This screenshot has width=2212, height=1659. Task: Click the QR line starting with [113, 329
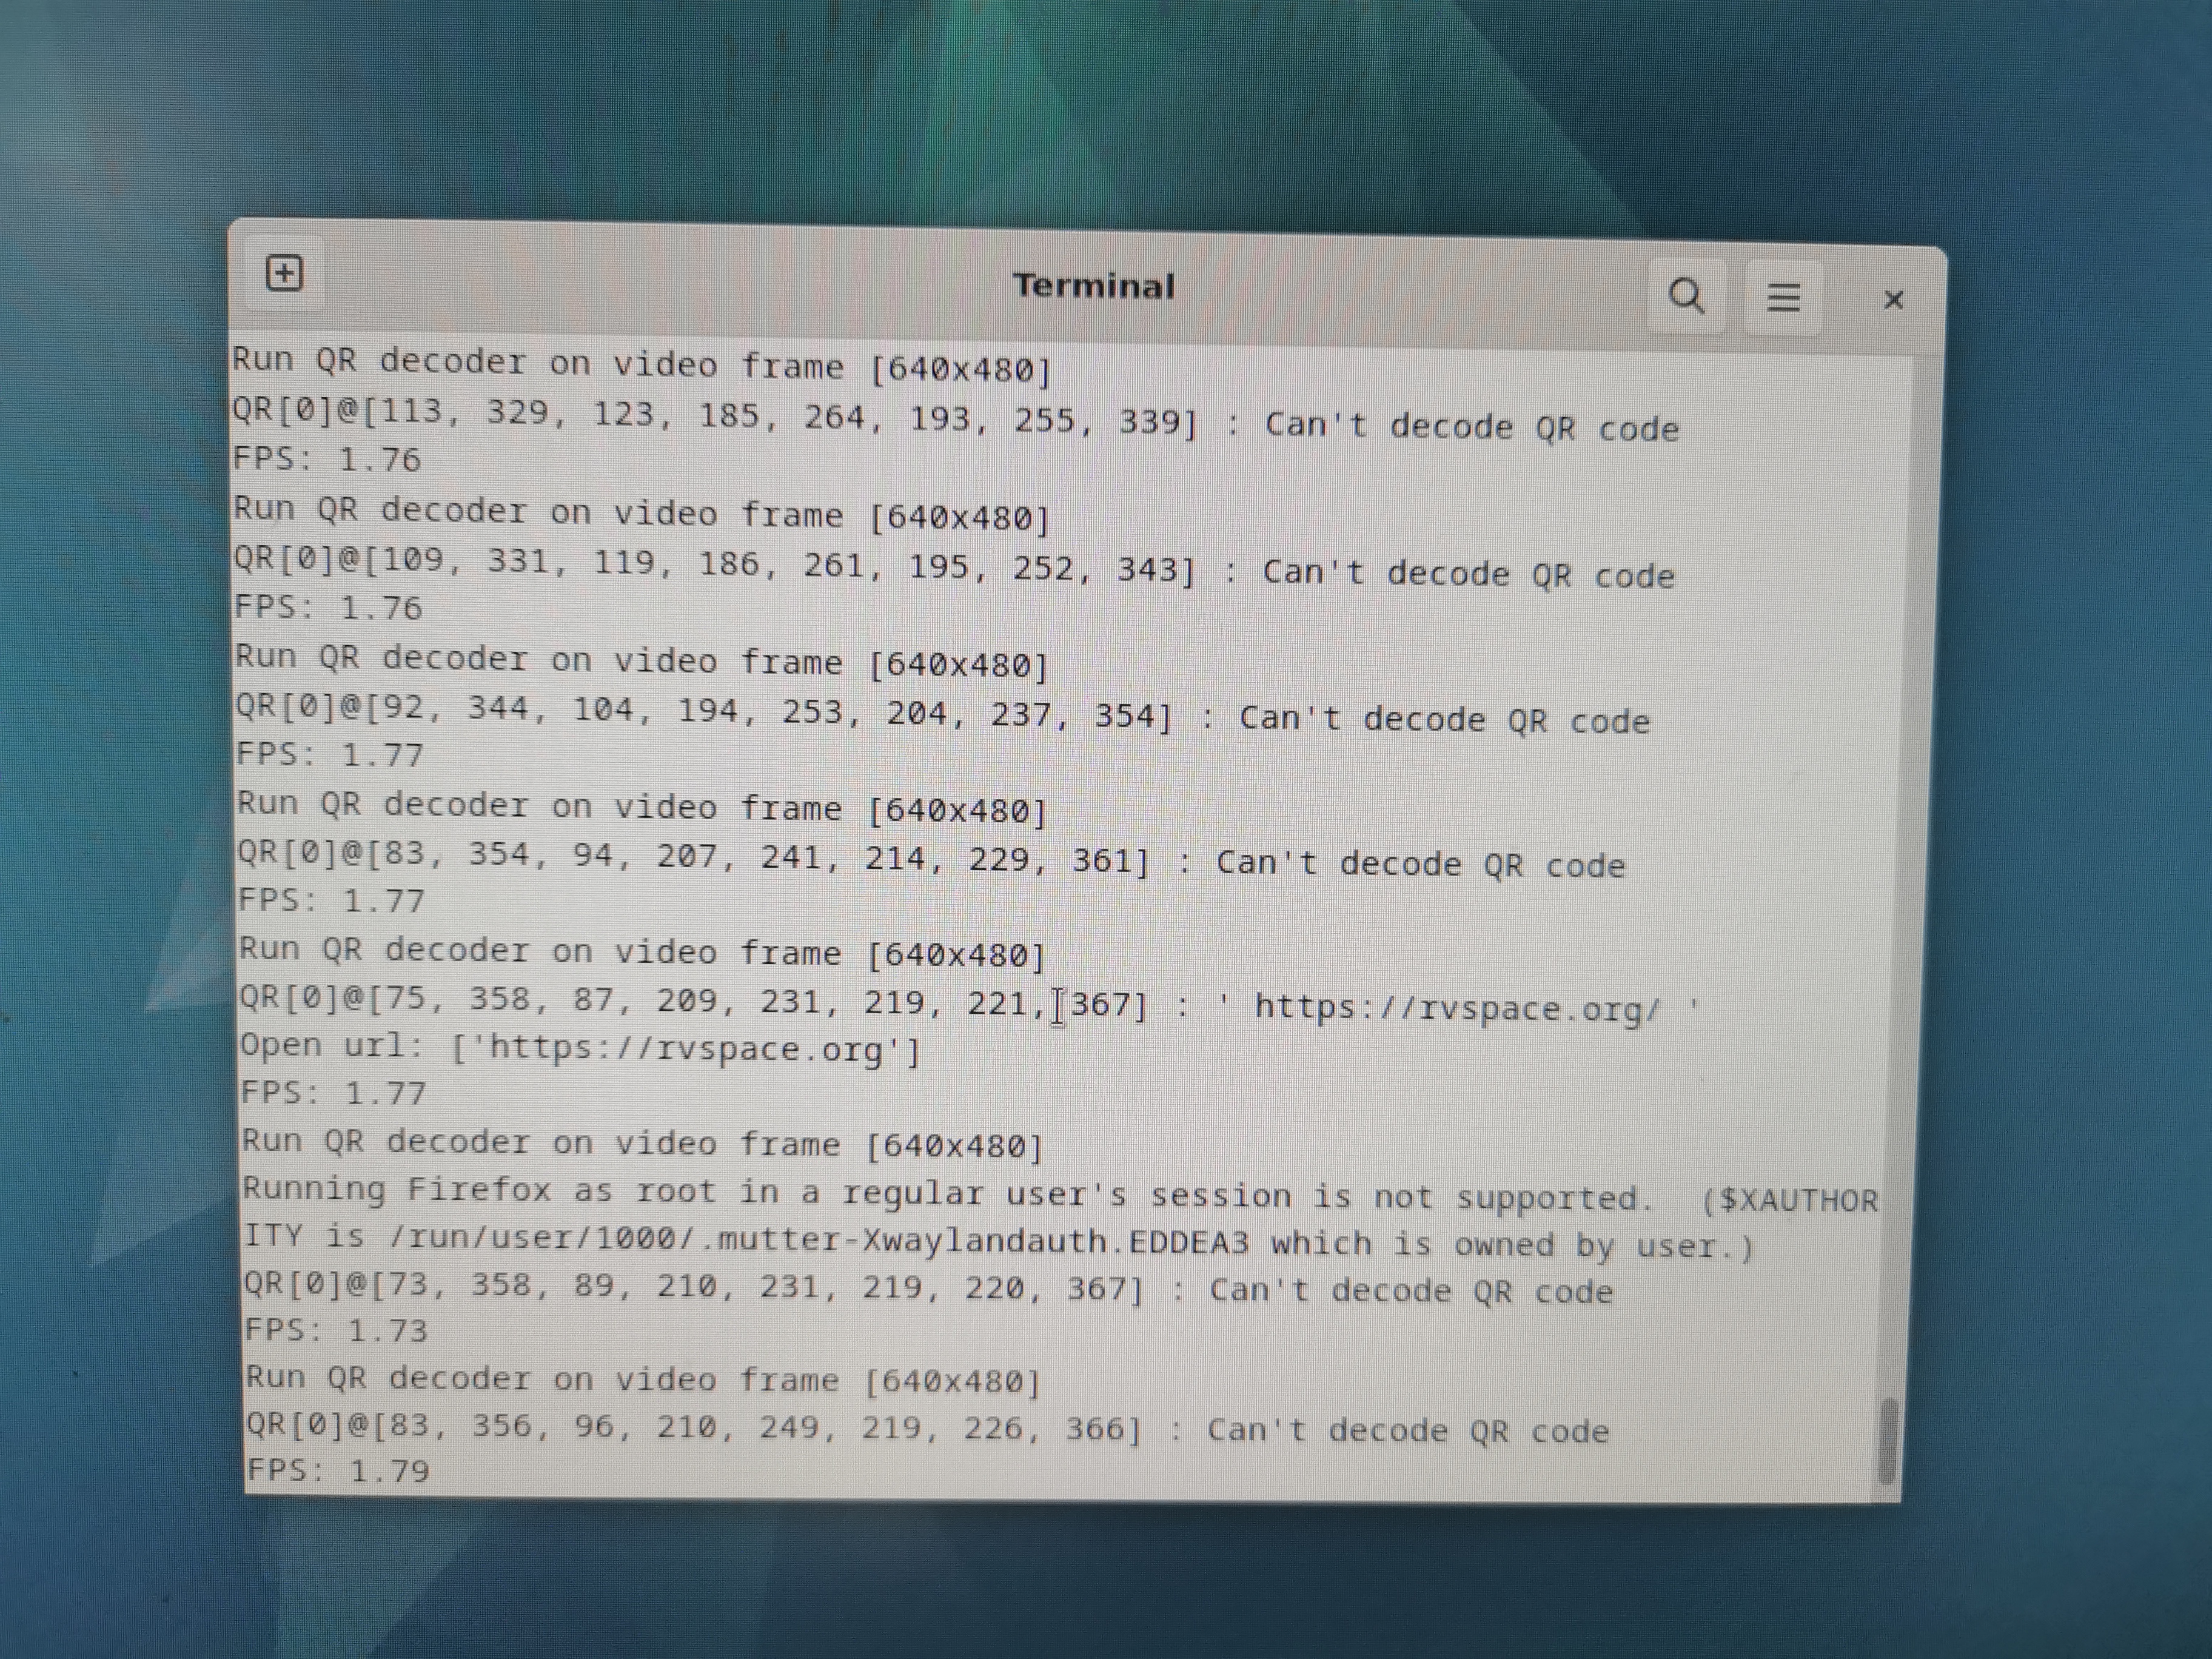tap(955, 420)
